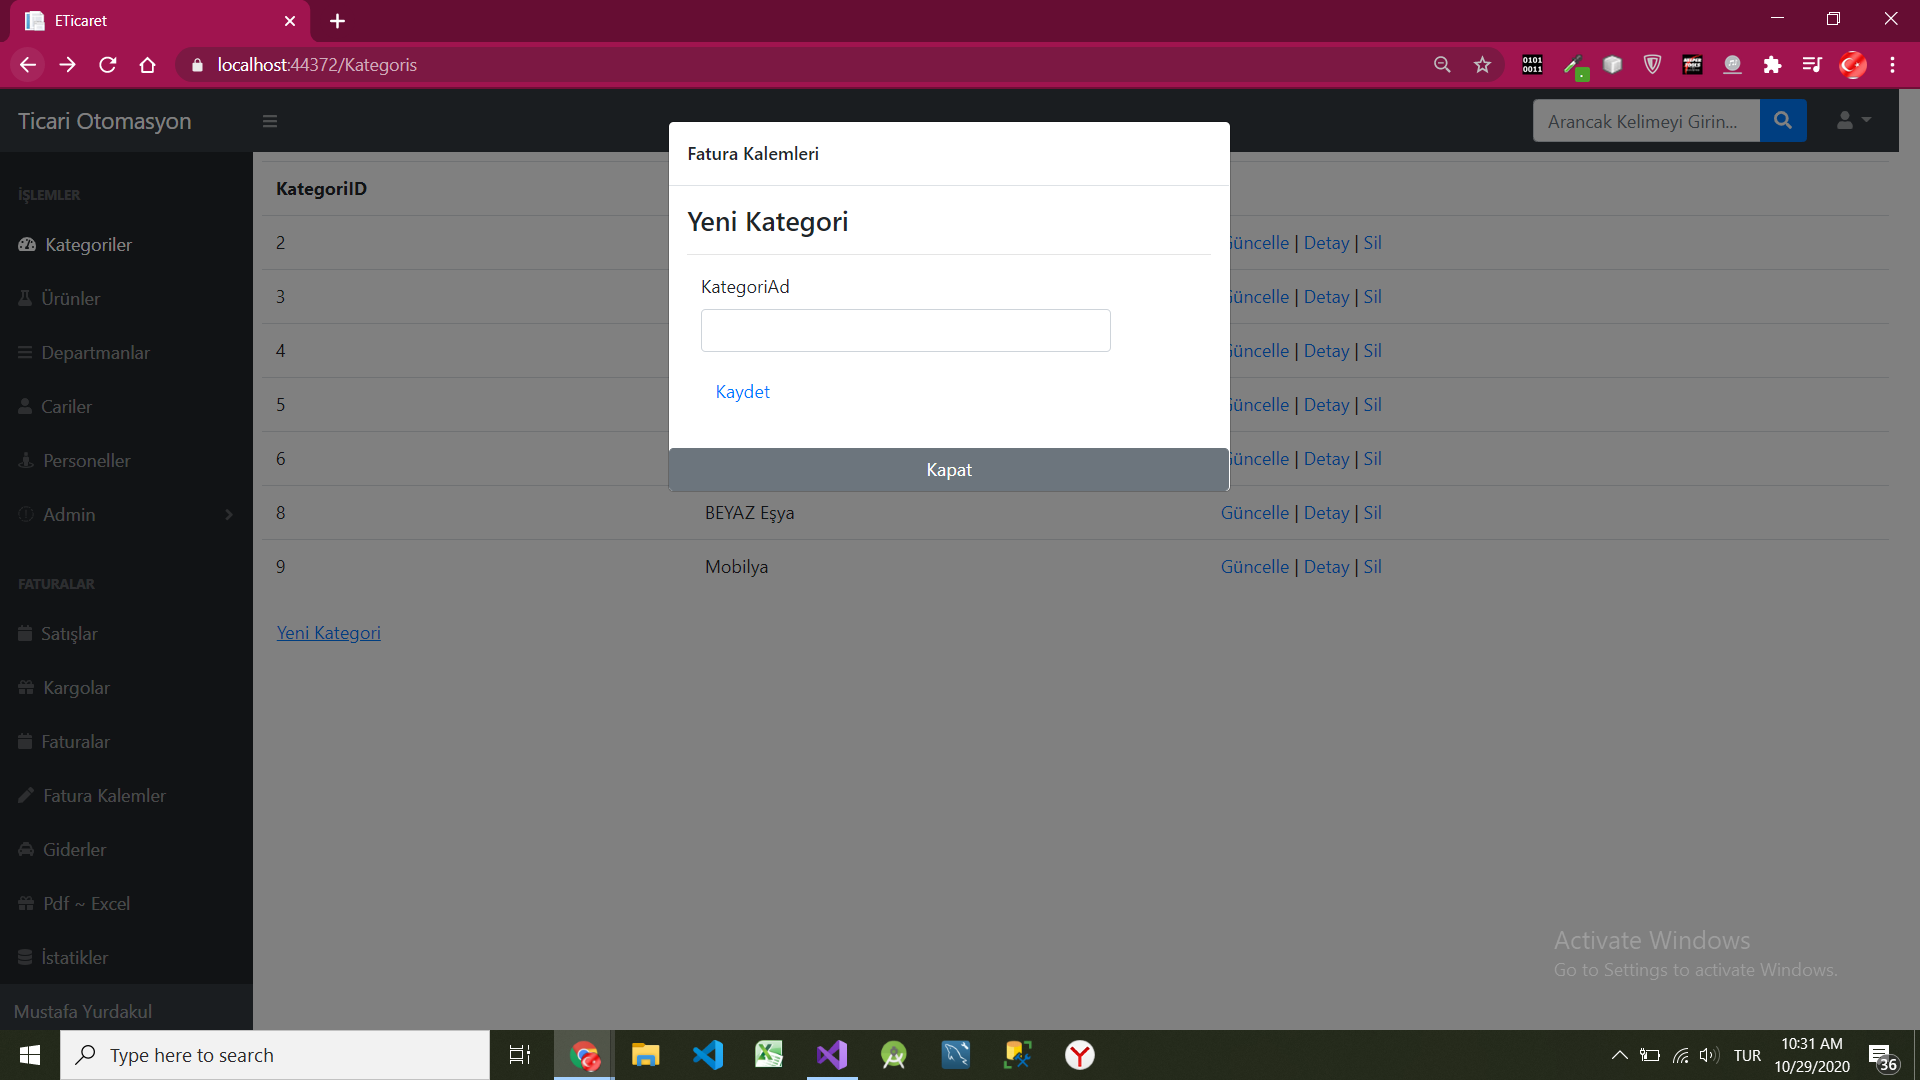Screen dimensions: 1920x1080
Task: Toggle the sidebar hamburger icon
Action: (270, 121)
